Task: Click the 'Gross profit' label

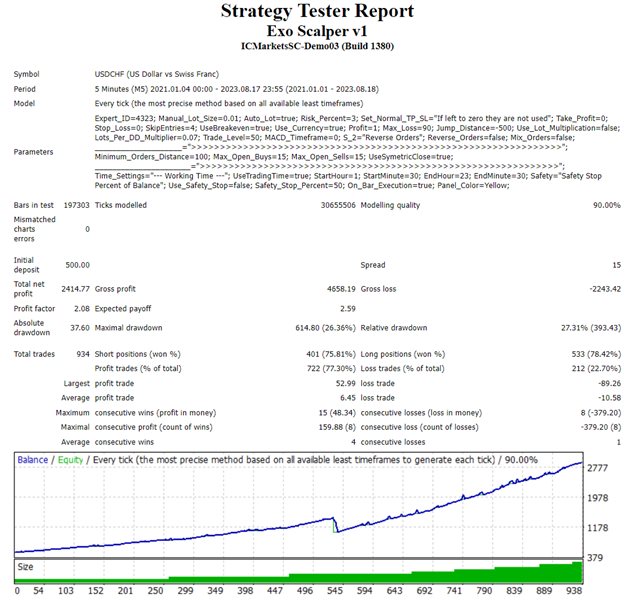Action: pyautogui.click(x=115, y=289)
